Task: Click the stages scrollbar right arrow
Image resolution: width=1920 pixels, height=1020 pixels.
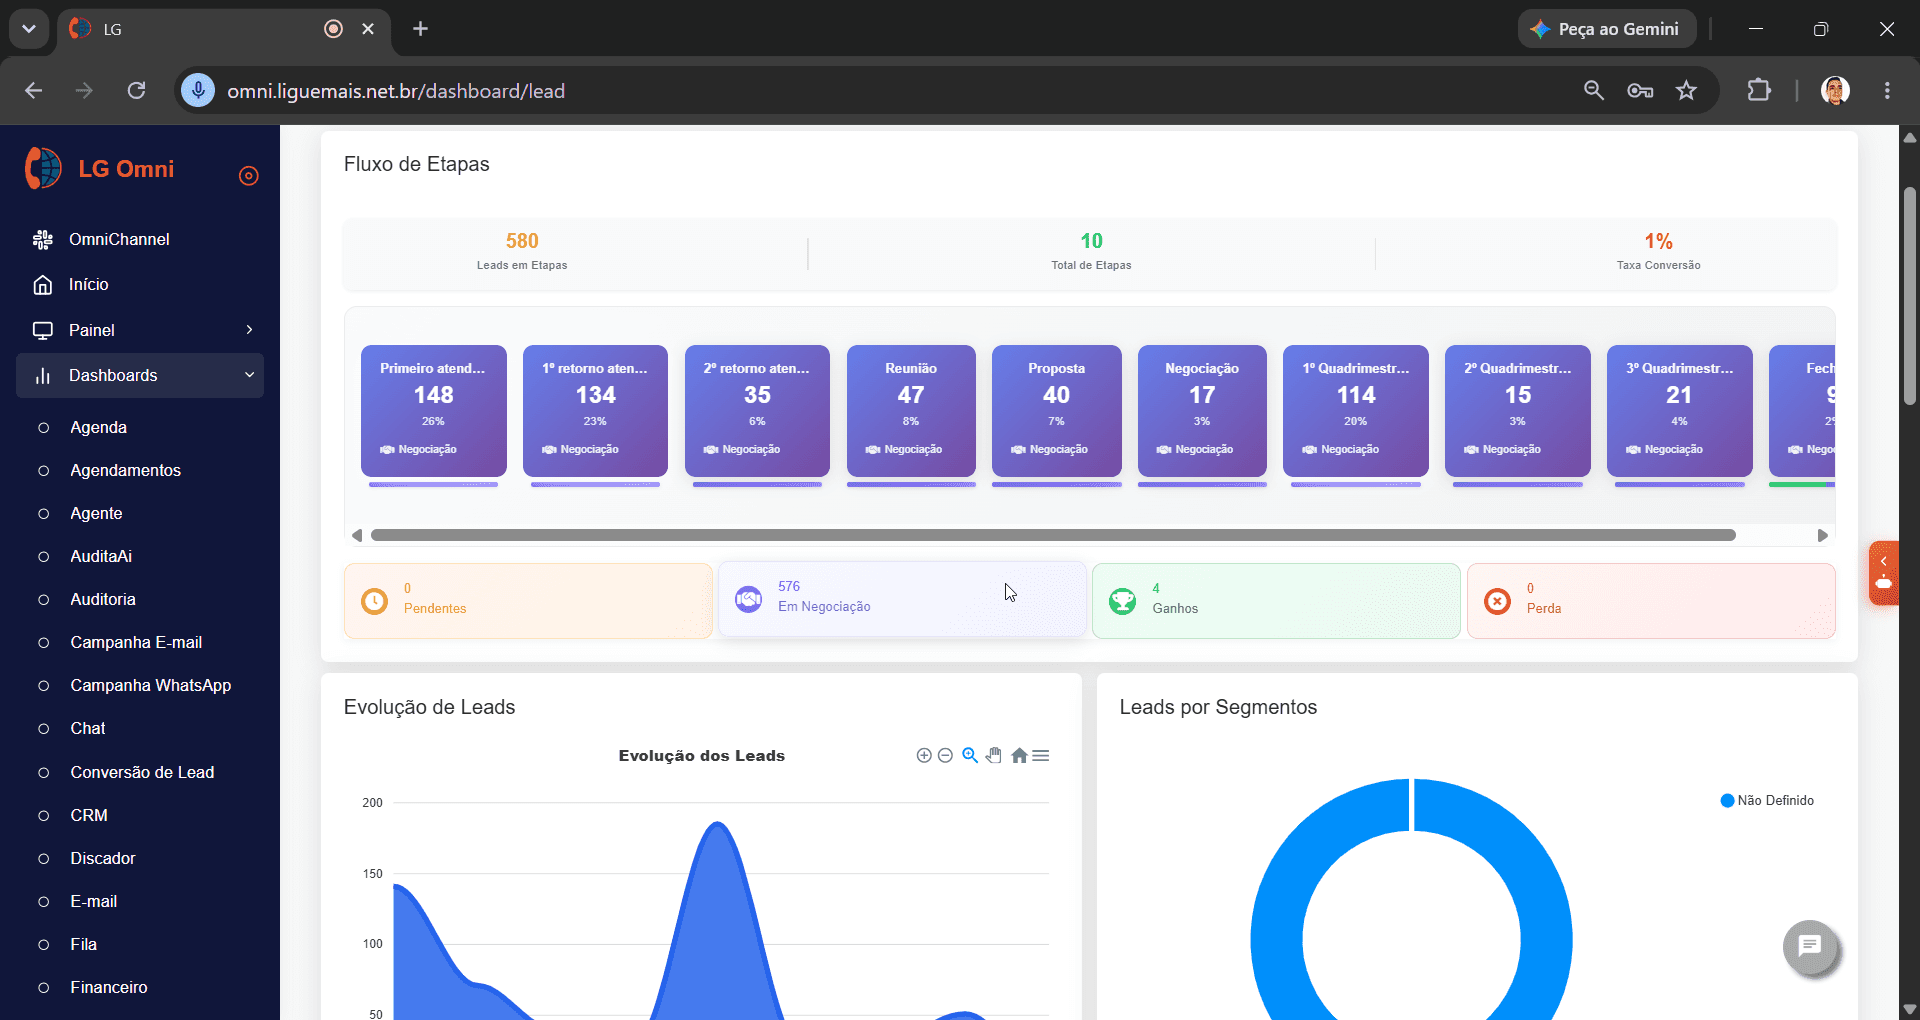Action: point(1822,535)
